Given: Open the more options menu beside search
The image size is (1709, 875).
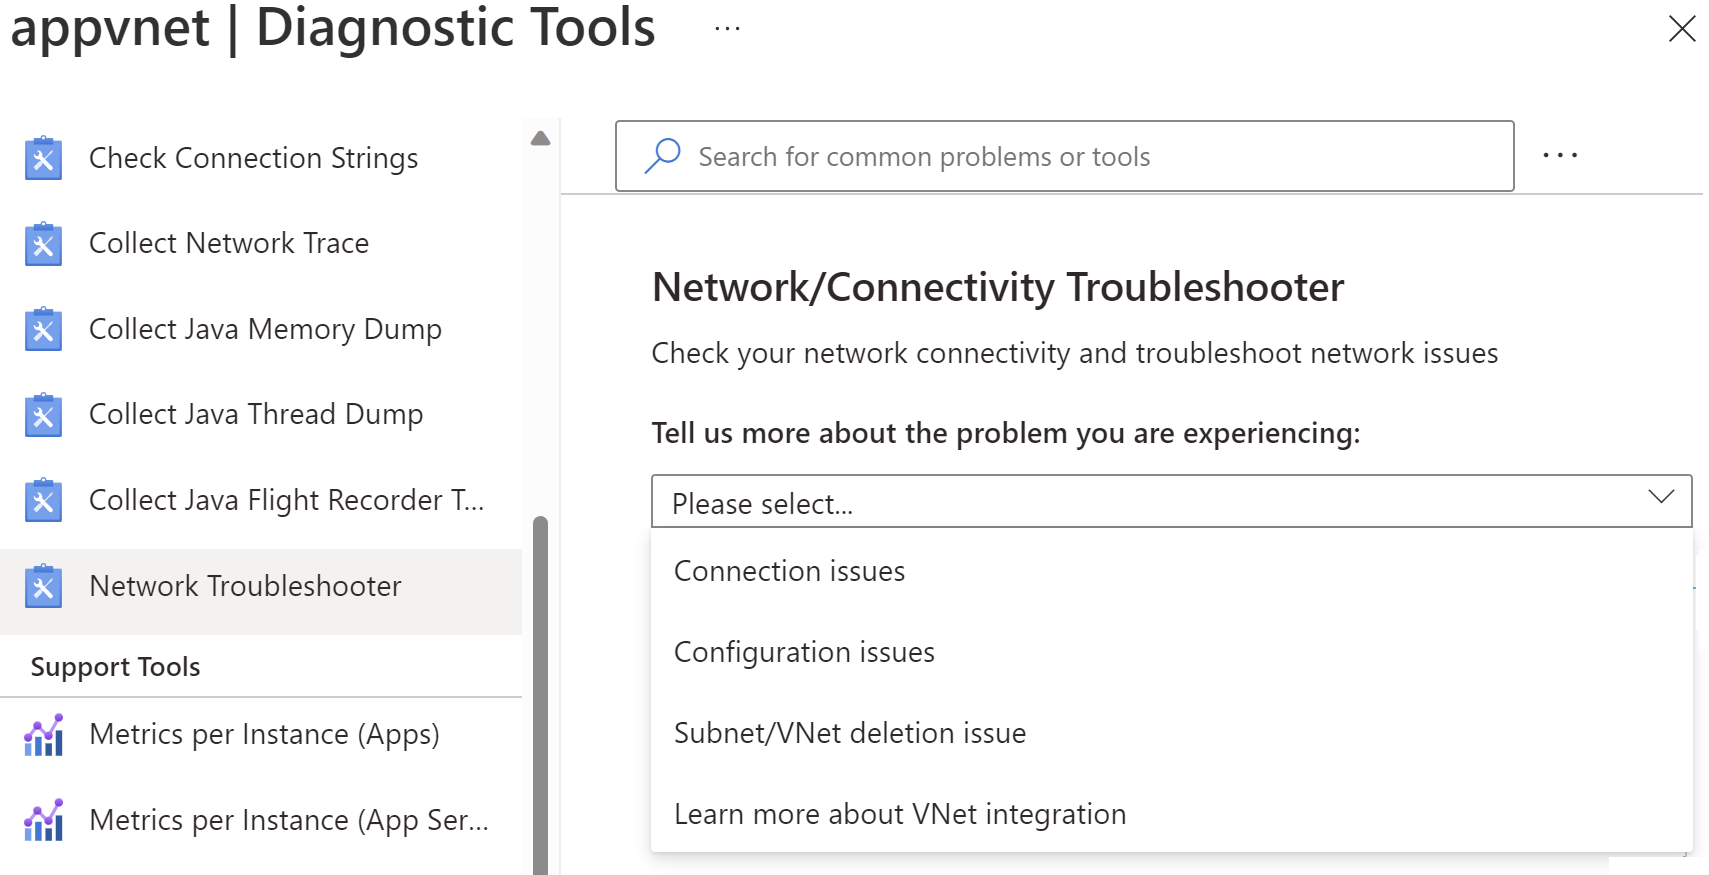Looking at the screenshot, I should [1559, 156].
